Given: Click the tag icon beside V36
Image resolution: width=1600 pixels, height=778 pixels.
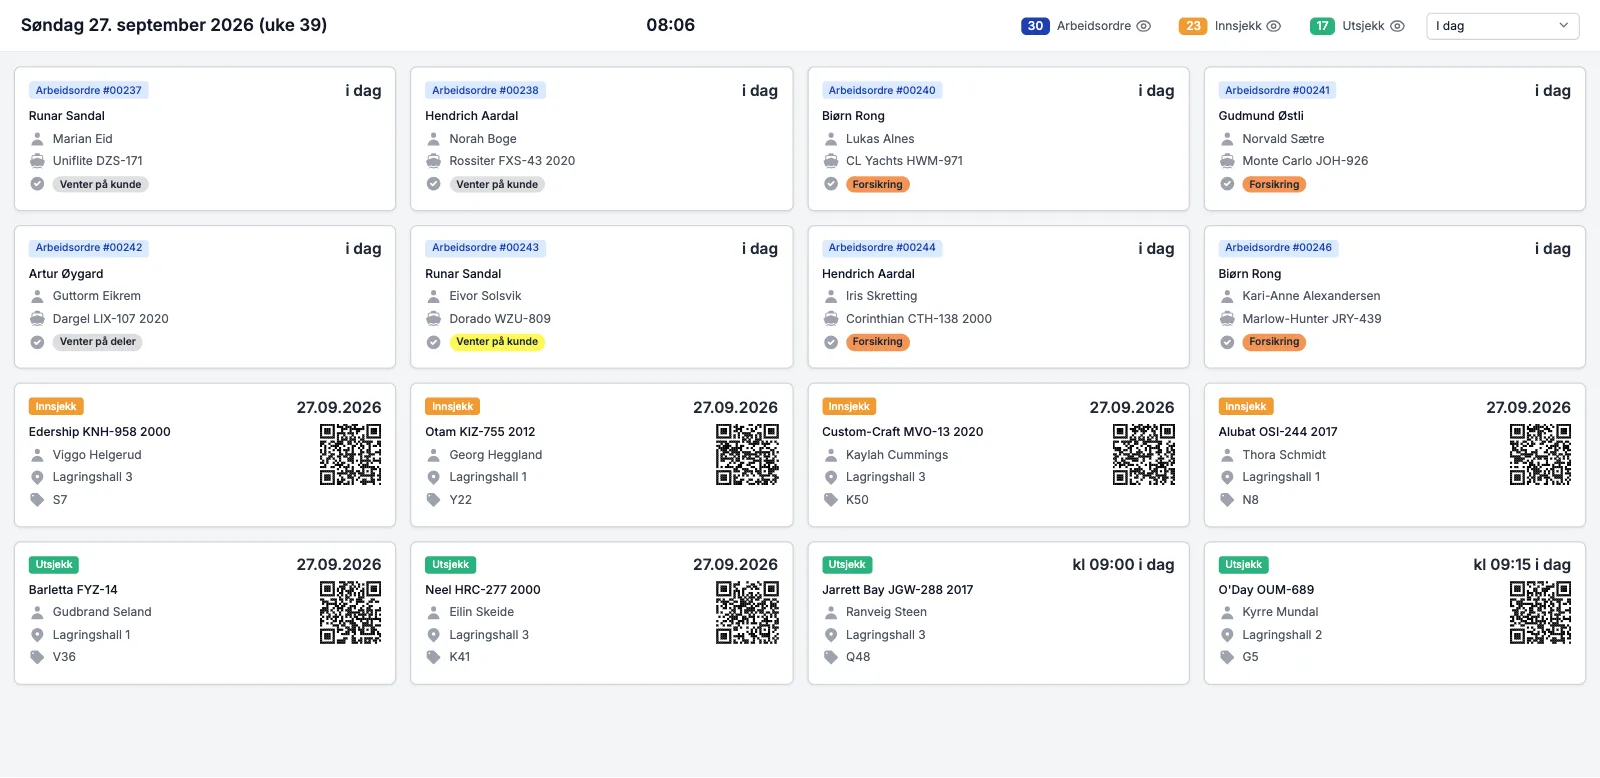Looking at the screenshot, I should coord(37,657).
